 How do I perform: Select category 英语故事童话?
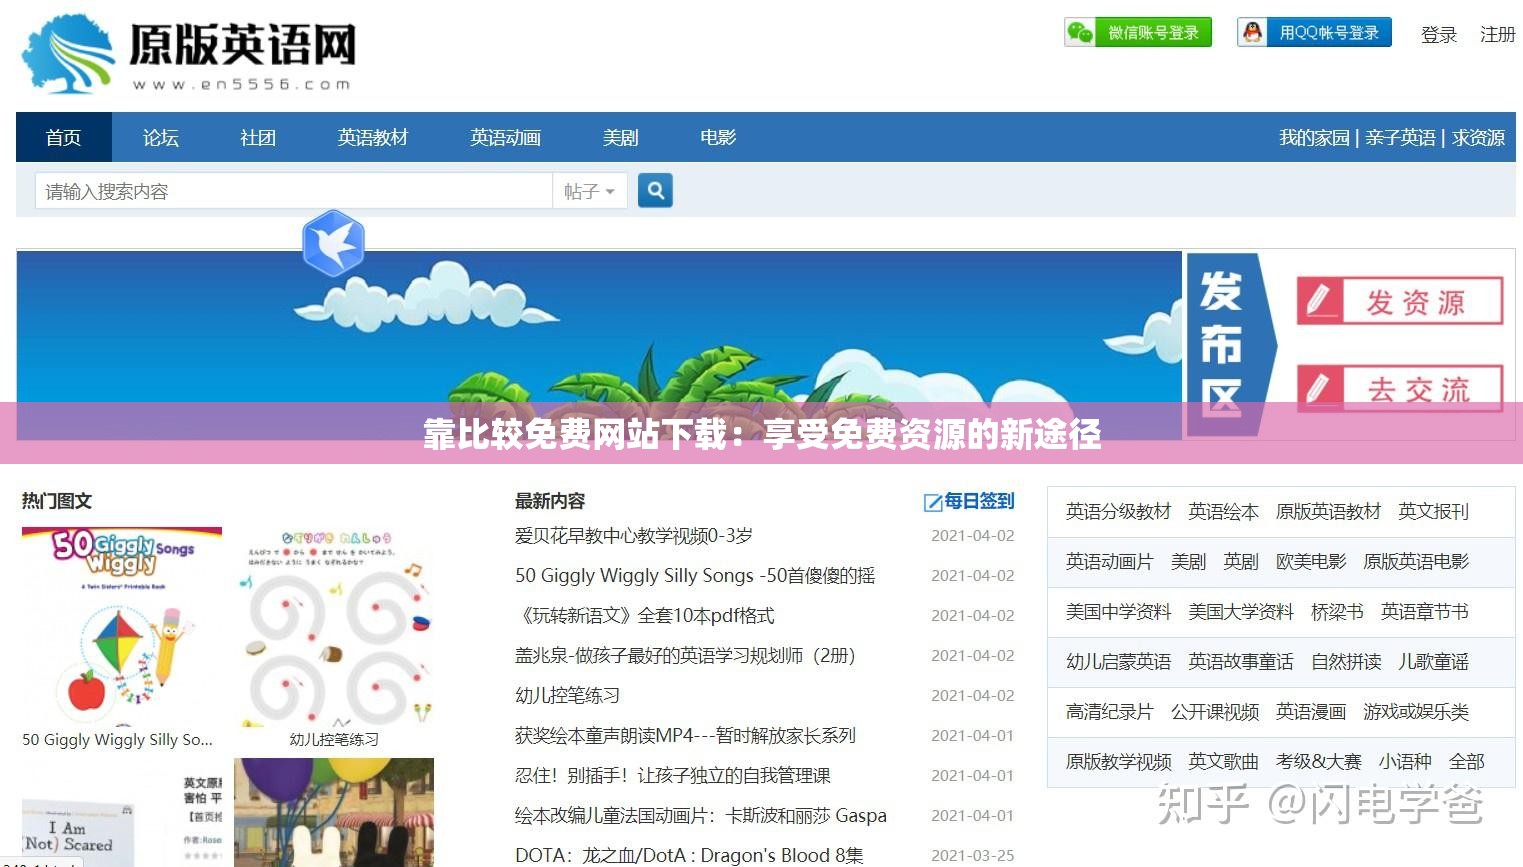pos(1241,662)
